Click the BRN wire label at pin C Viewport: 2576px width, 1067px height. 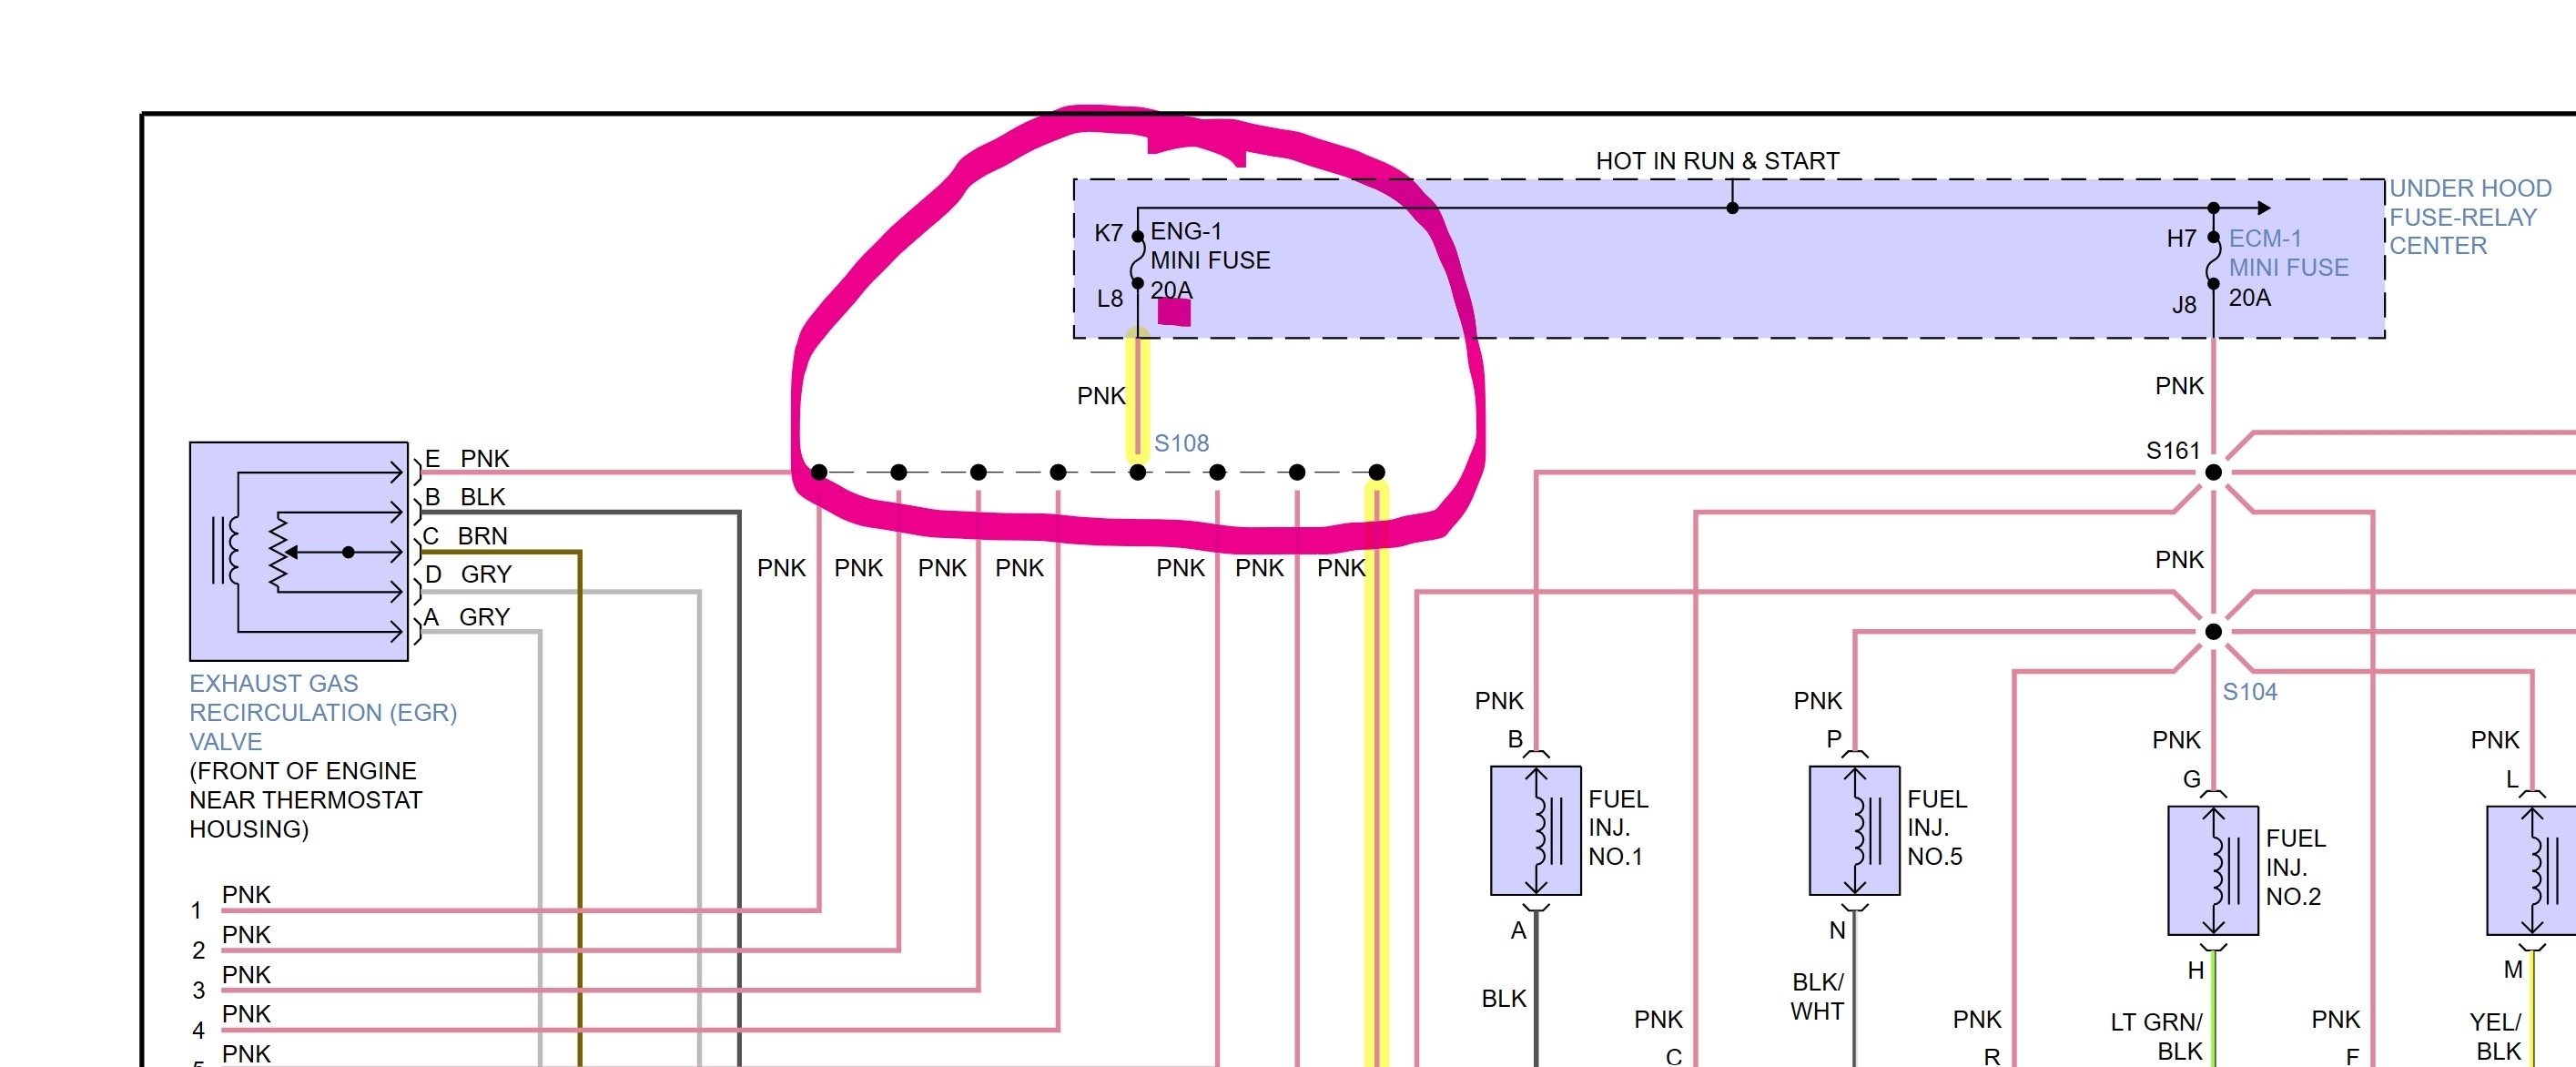coord(482,536)
